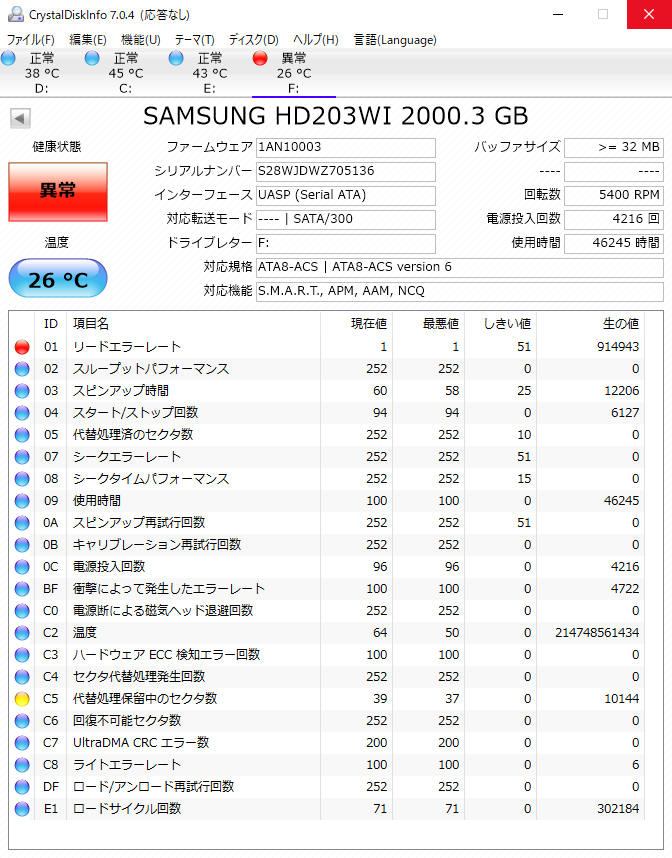Click the drive letter field F:
Image resolution: width=672 pixels, height=858 pixels.
tap(346, 244)
